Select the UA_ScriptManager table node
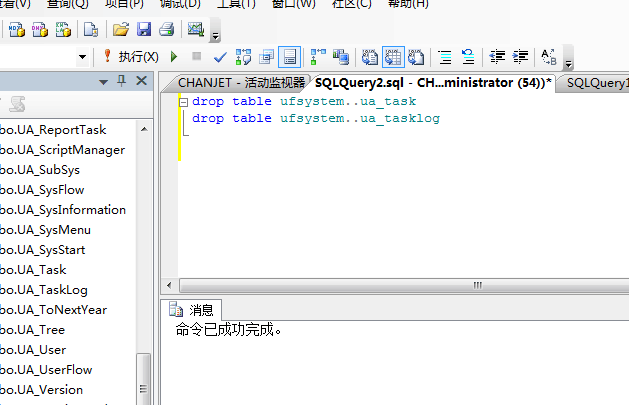Image resolution: width=629 pixels, height=405 pixels. [62, 150]
